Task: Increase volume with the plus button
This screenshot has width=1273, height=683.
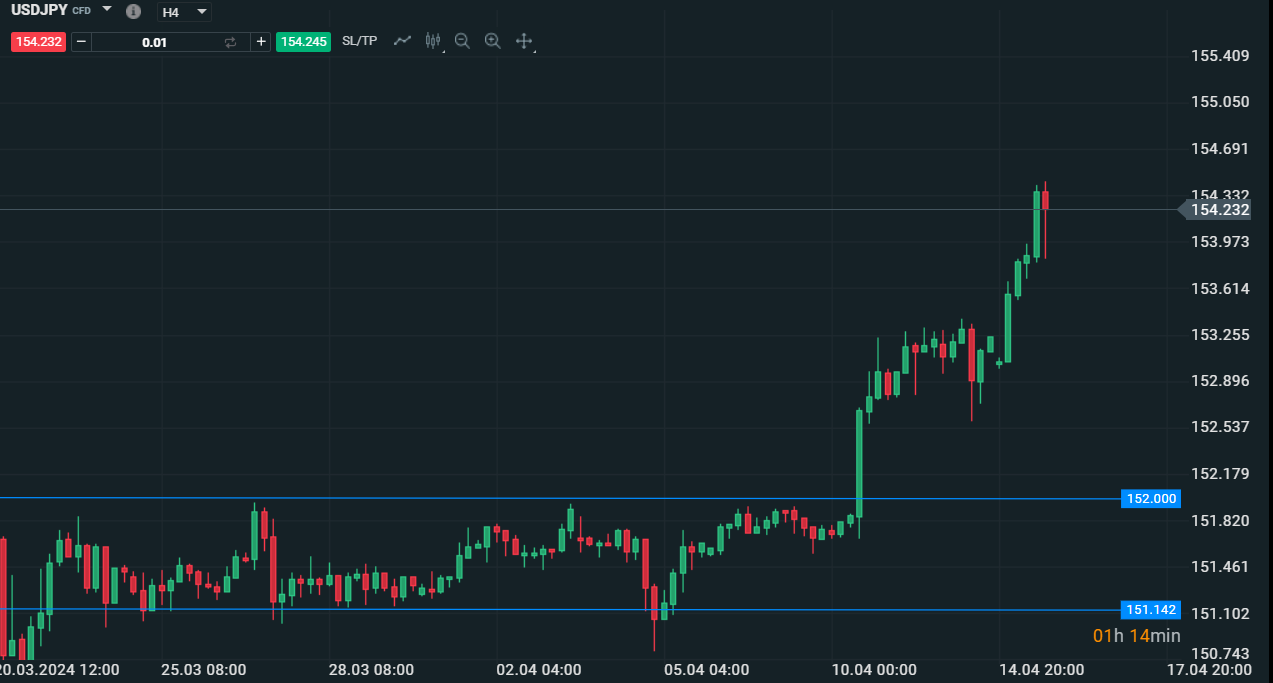Action: click(261, 42)
